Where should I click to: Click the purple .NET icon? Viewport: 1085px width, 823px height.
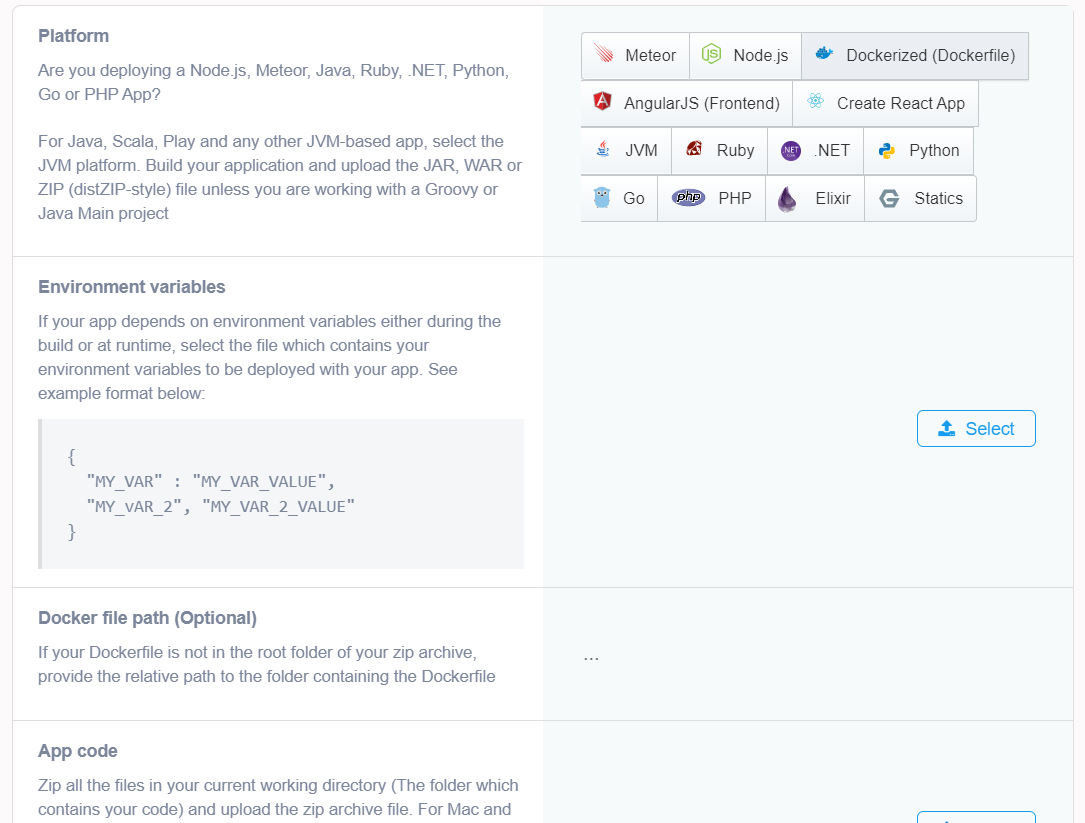(x=791, y=150)
